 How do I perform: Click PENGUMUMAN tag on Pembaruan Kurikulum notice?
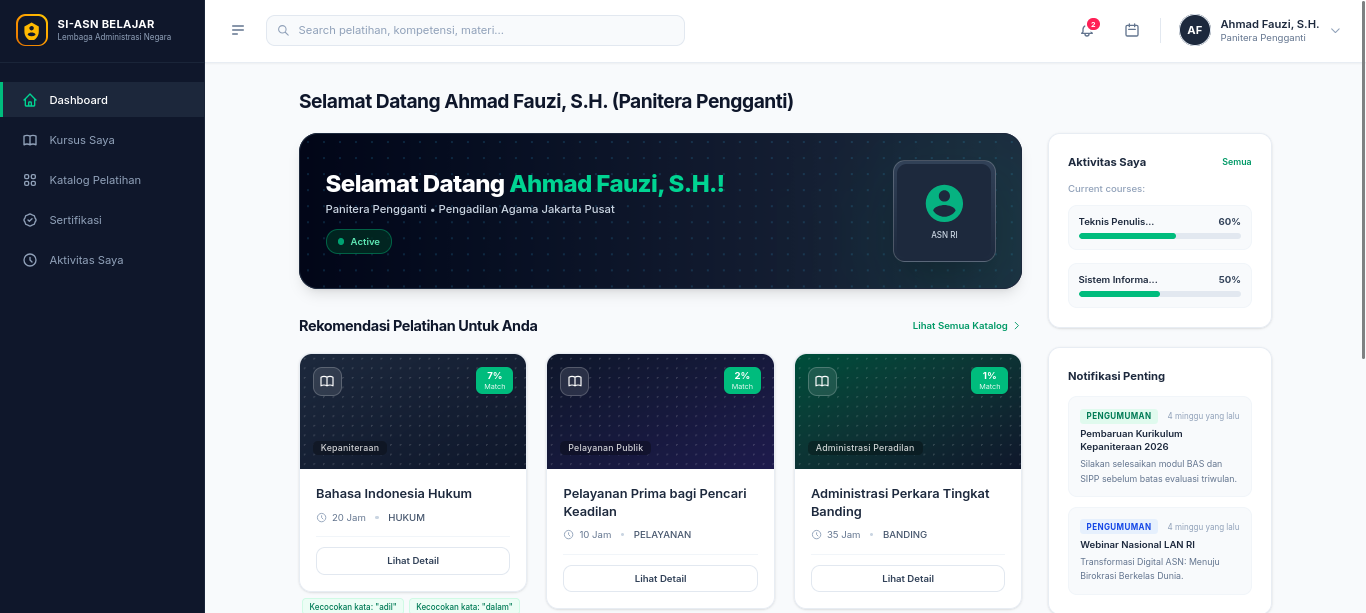click(x=1119, y=415)
